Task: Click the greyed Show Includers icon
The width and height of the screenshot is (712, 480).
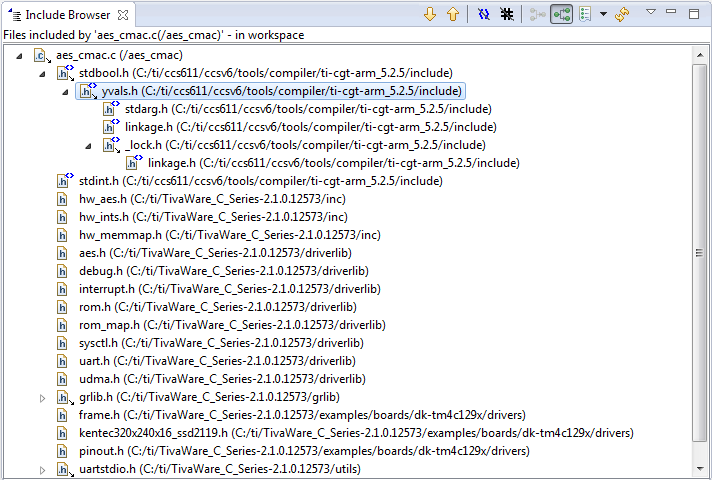Action: click(538, 15)
